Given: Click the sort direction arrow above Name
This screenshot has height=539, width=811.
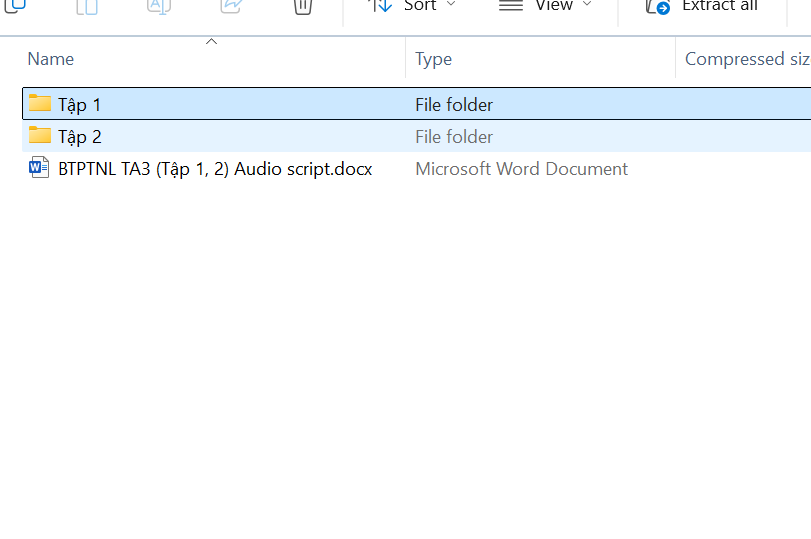Looking at the screenshot, I should 211,42.
